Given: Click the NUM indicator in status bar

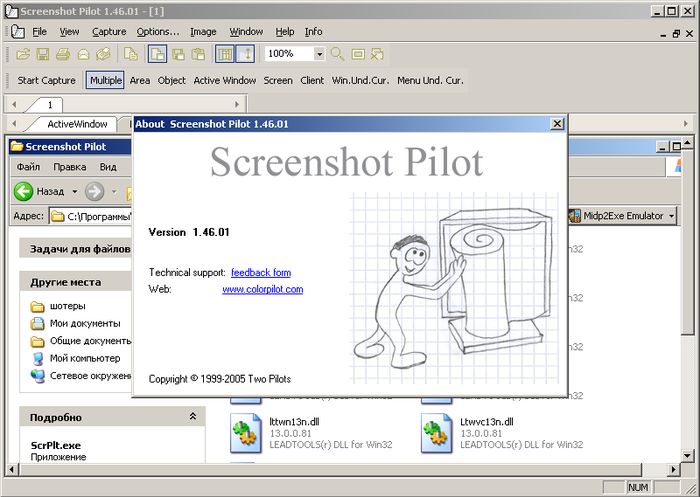Looking at the screenshot, I should click(x=638, y=488).
